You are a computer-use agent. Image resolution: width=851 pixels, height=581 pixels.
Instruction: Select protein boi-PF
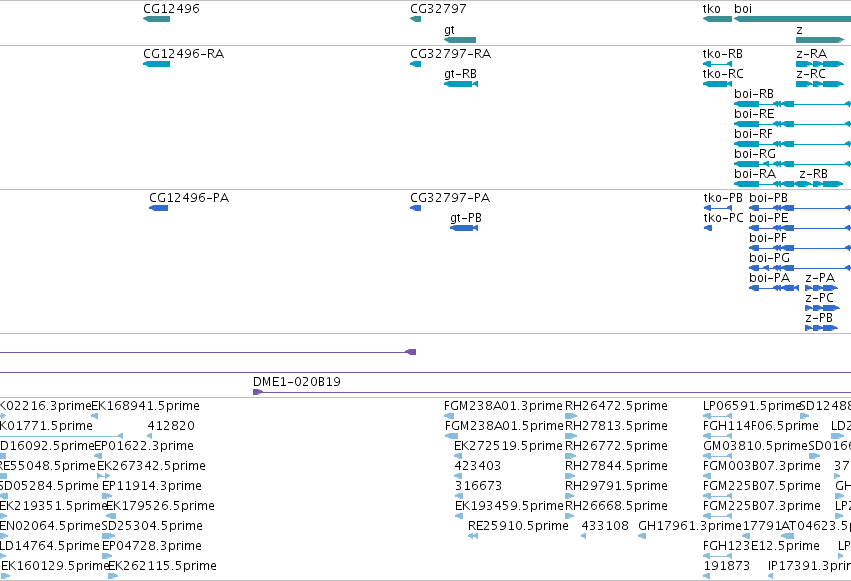tap(800, 248)
